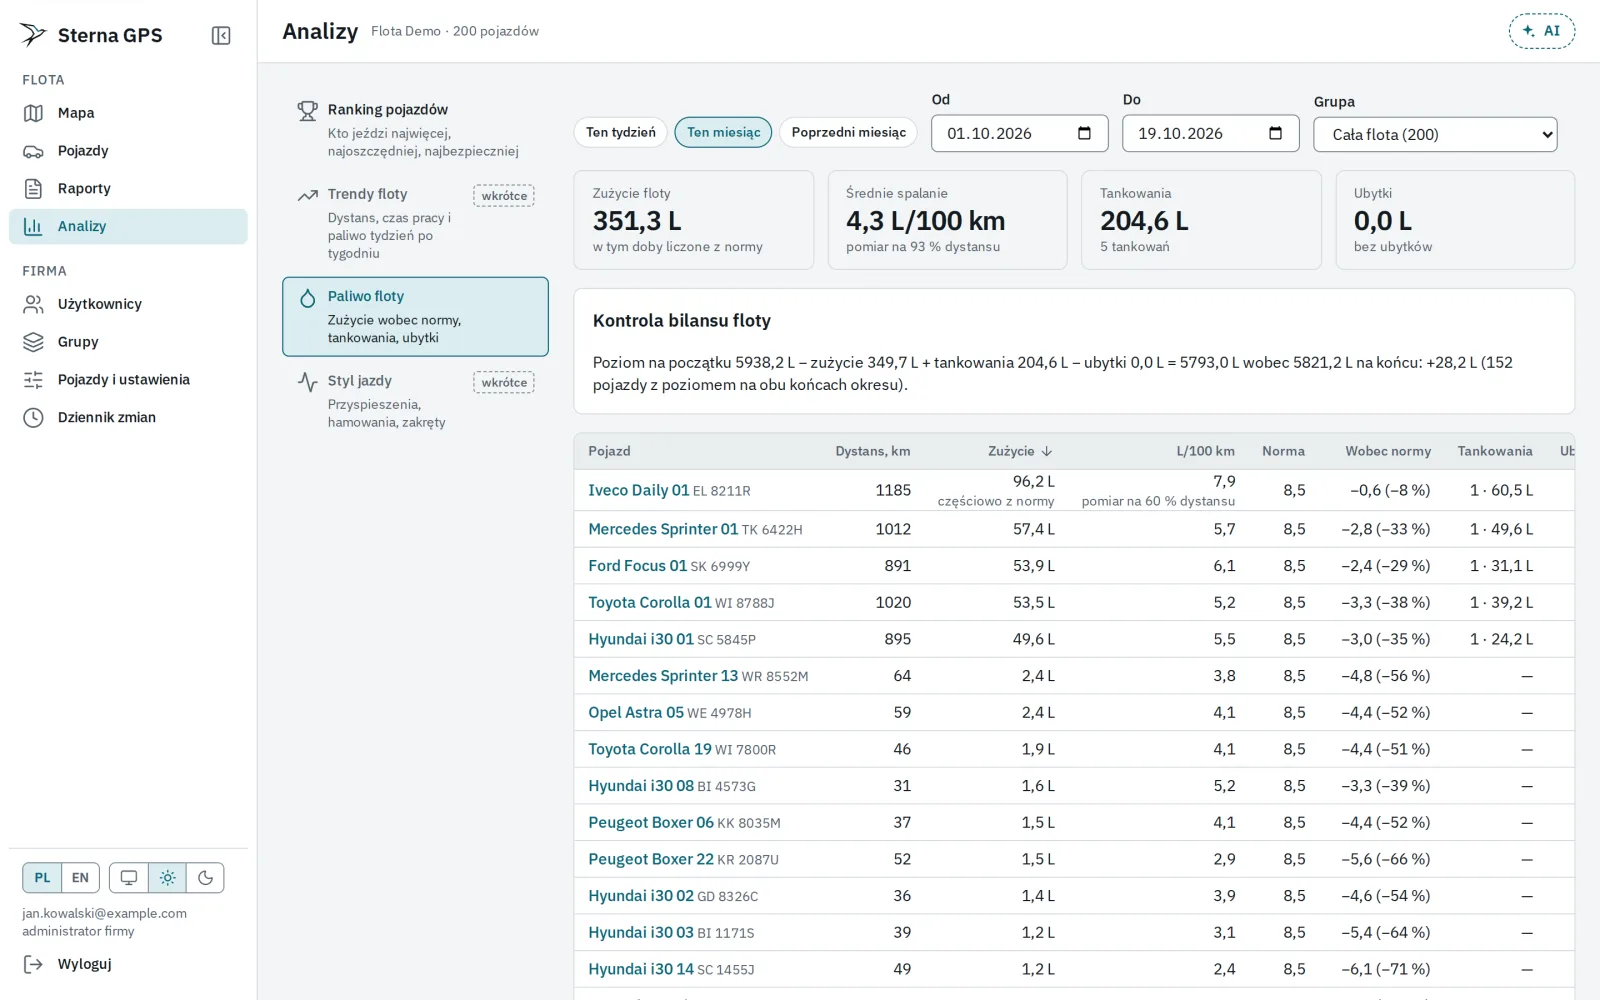Choose the Poprzedni miesiąc period

(848, 132)
